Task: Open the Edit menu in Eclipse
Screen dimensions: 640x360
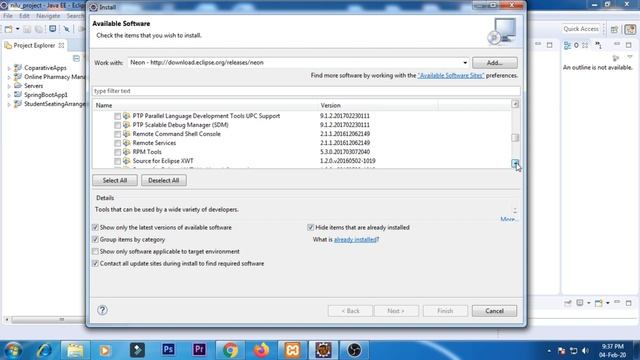Action: [24, 16]
